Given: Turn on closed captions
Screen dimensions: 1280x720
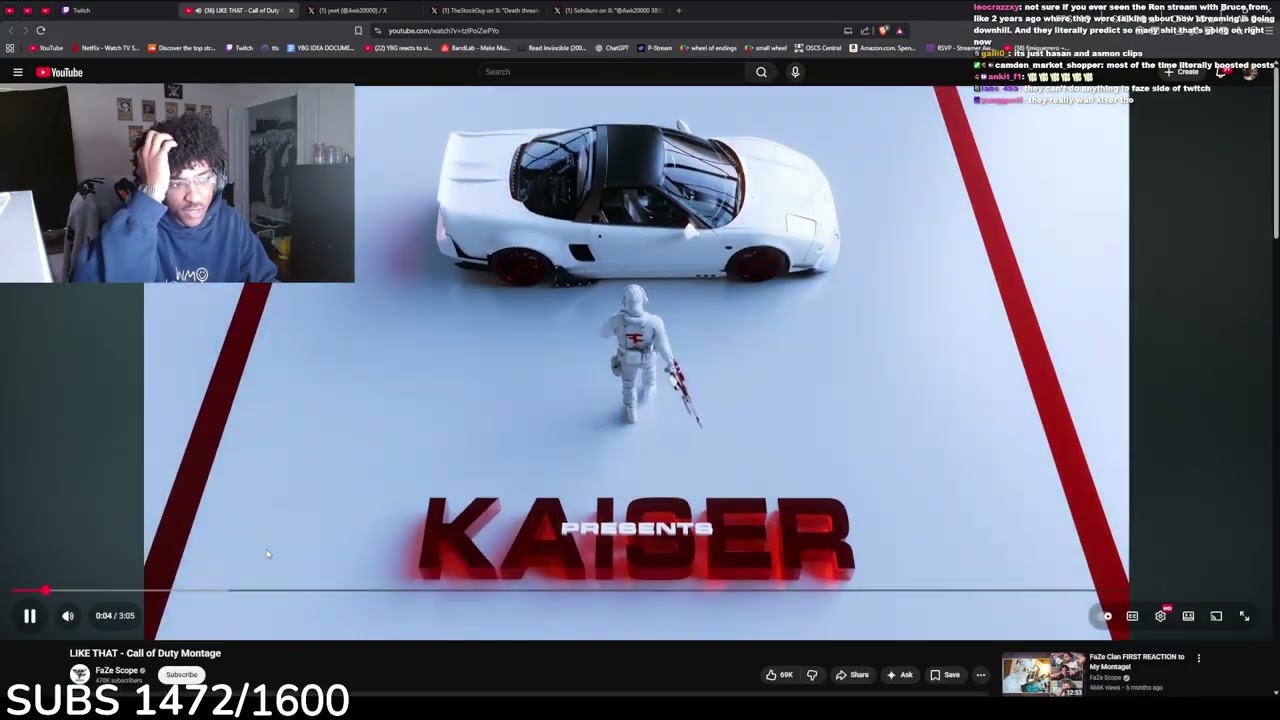Looking at the screenshot, I should (x=1132, y=616).
